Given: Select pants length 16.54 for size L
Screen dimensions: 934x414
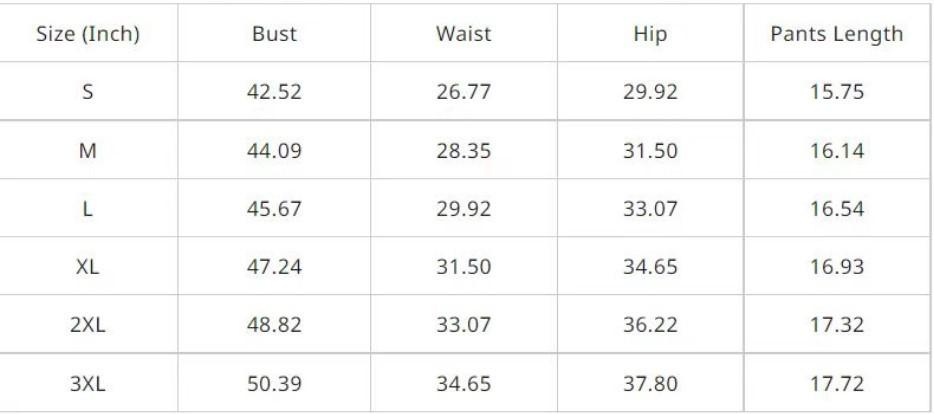Looking at the screenshot, I should (x=836, y=209).
